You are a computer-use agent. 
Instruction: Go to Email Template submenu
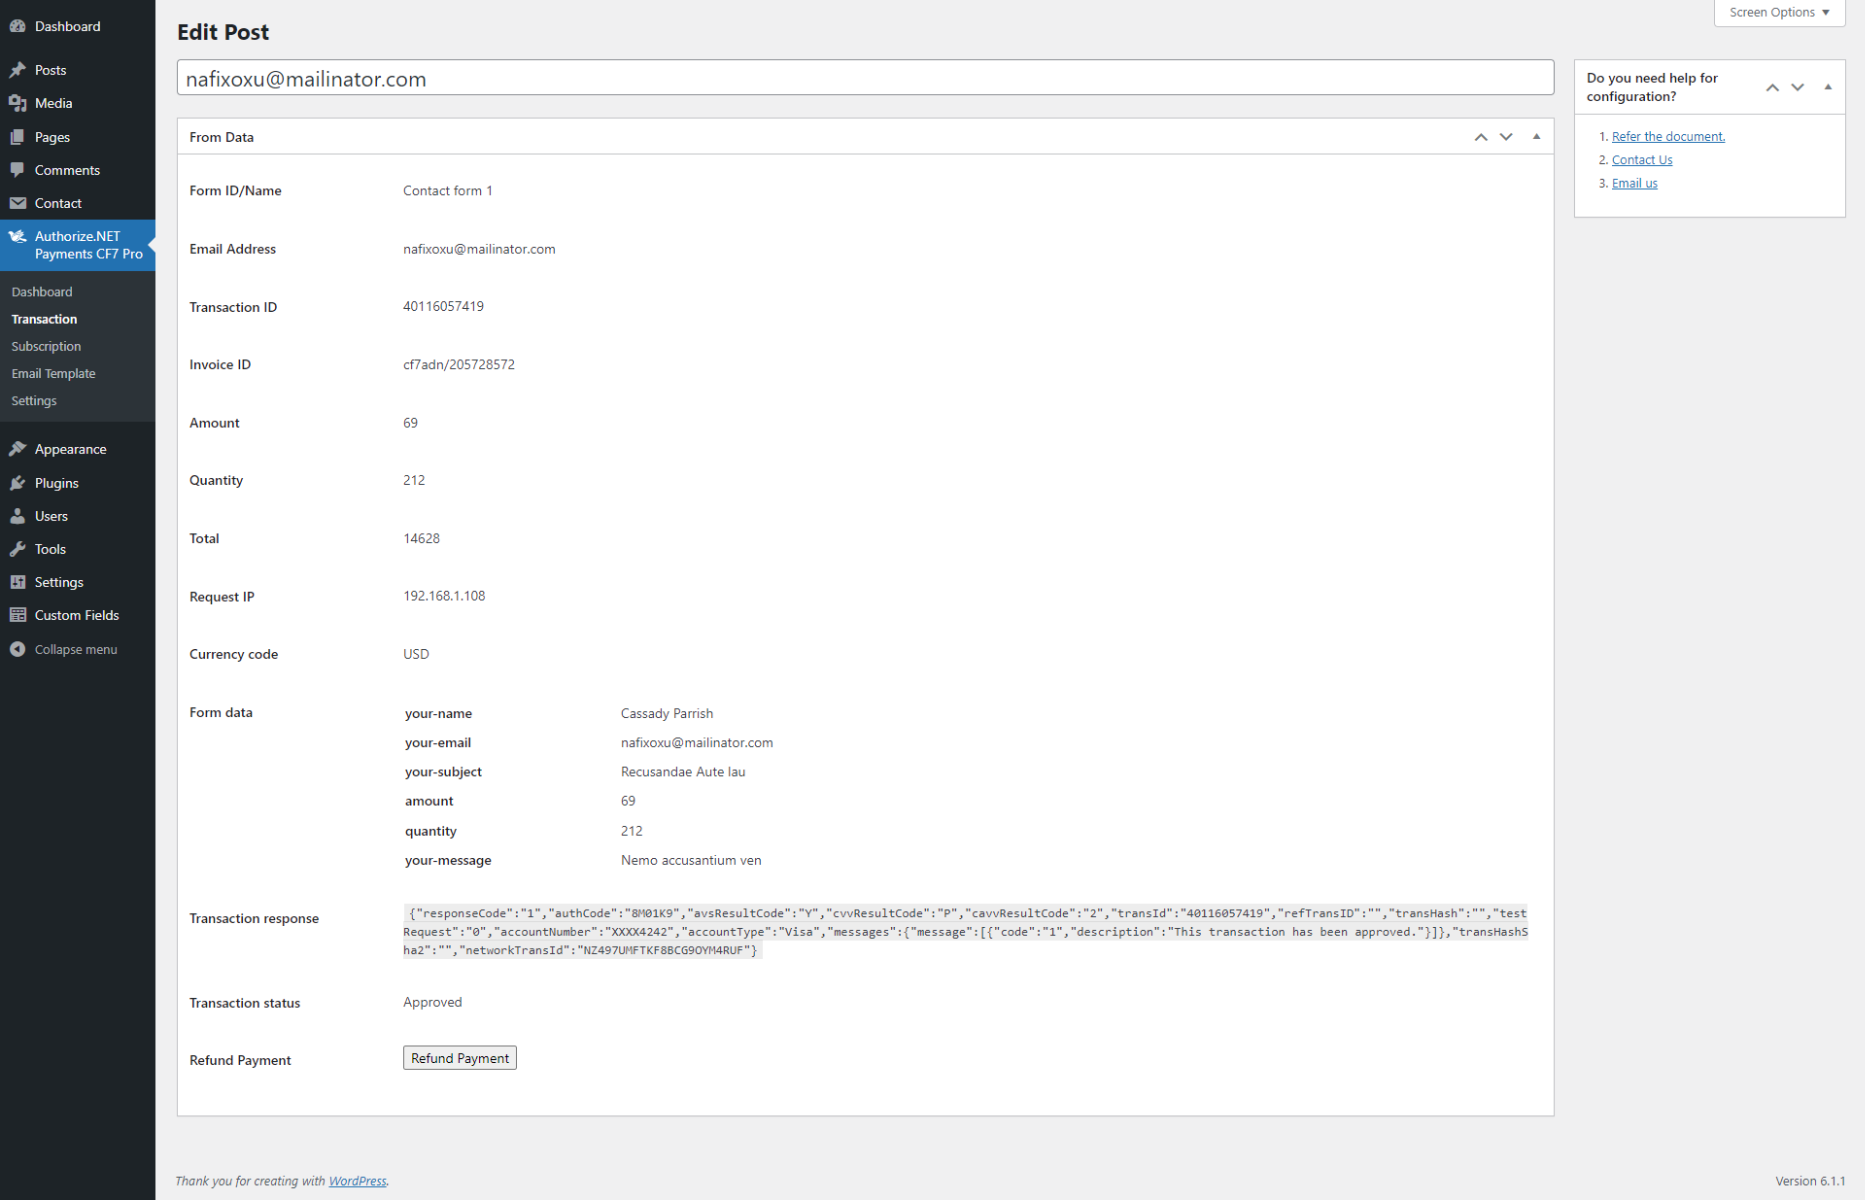tap(53, 373)
